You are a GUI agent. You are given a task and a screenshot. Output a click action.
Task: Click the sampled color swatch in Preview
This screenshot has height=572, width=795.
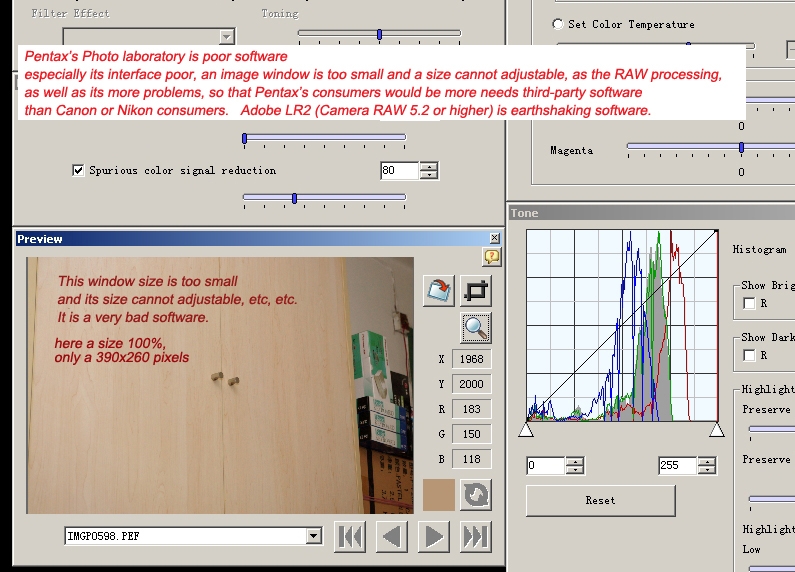pyautogui.click(x=439, y=495)
